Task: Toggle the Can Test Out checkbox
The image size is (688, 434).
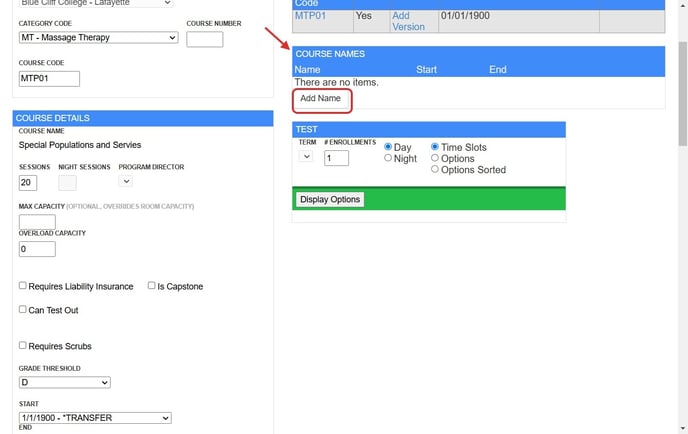Action: point(23,310)
